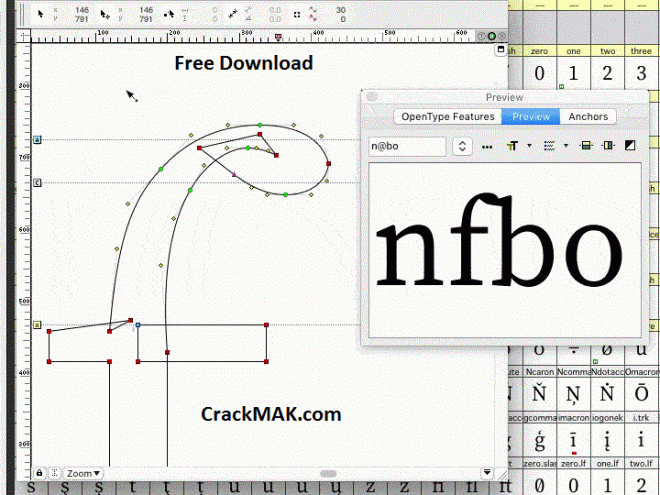This screenshot has width=660, height=495.
Task: Click the red metrics marker on horizontal ruler
Action: [278, 37]
